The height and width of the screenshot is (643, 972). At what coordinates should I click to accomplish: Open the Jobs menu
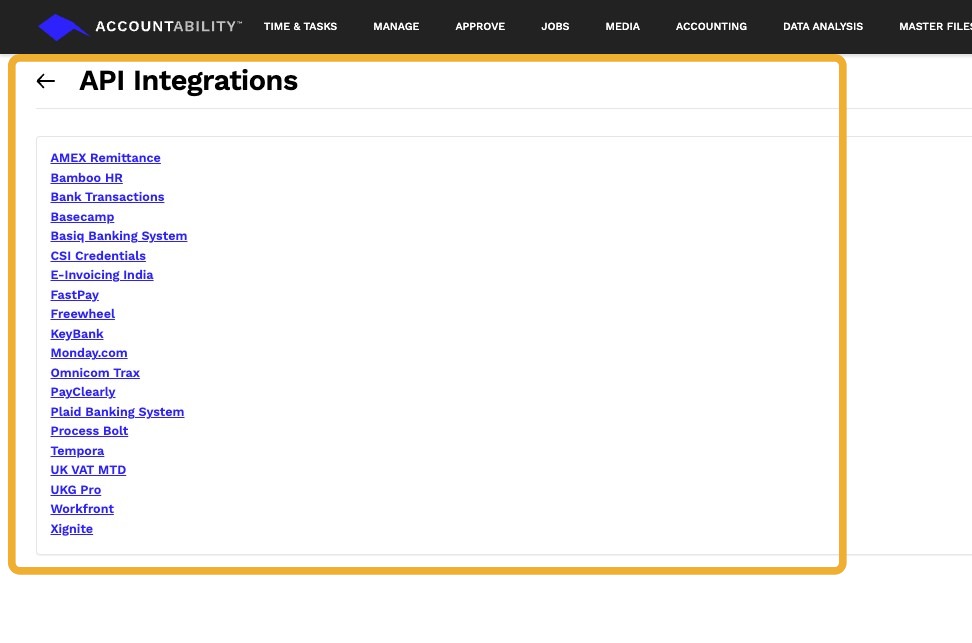point(555,27)
